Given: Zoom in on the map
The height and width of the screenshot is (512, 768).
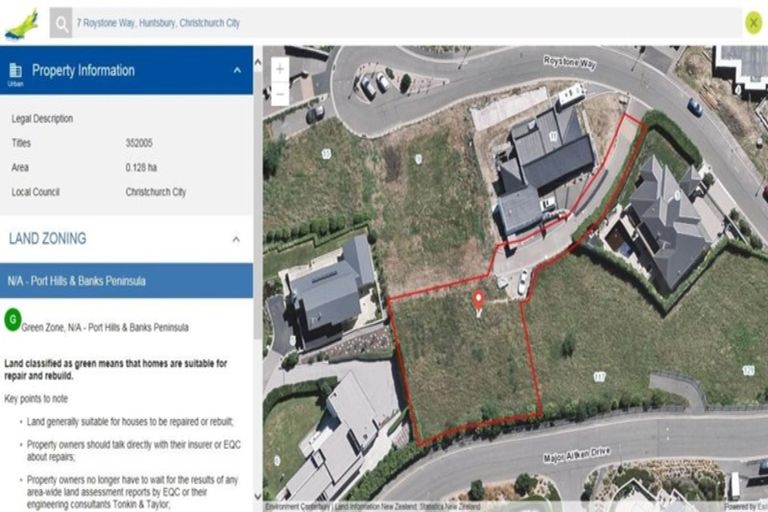Looking at the screenshot, I should [280, 69].
